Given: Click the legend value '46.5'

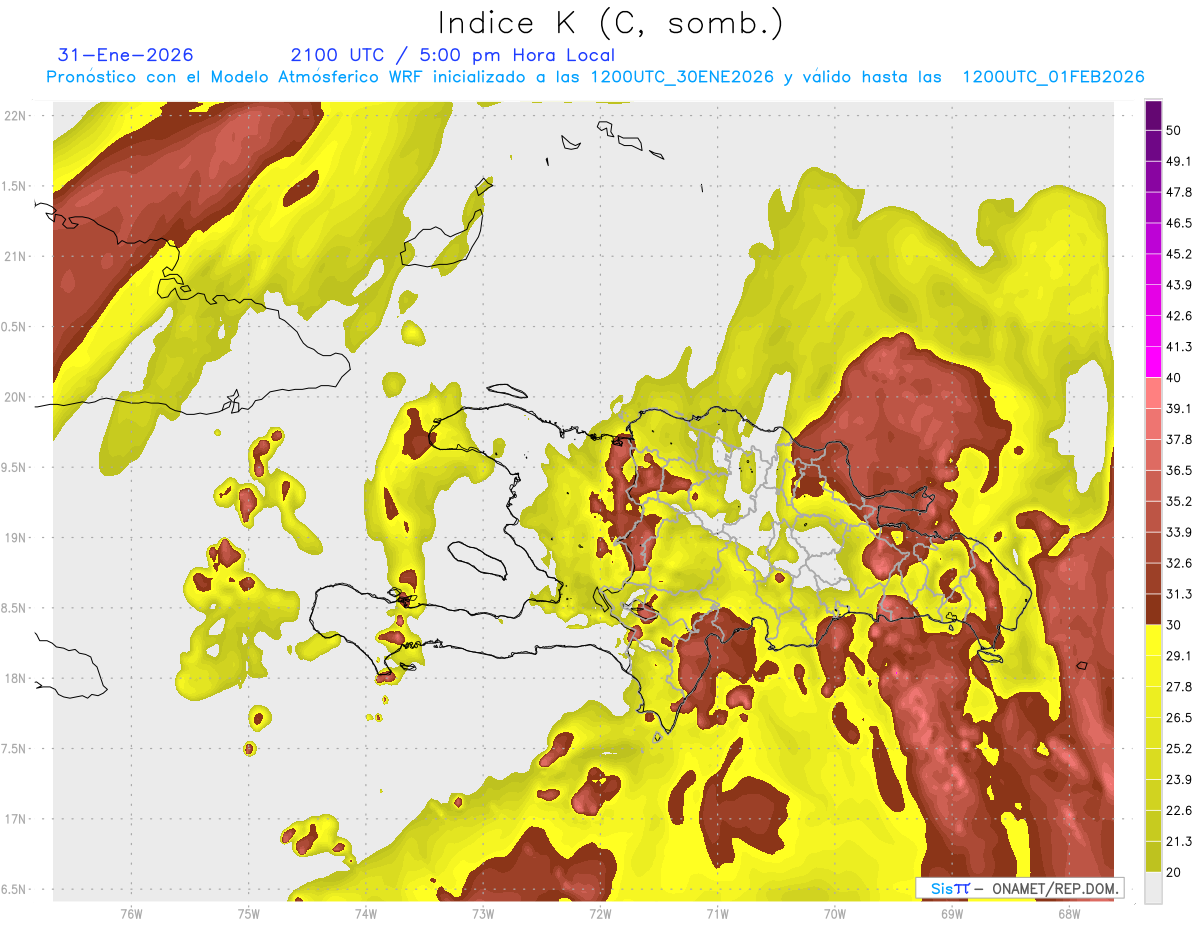Looking at the screenshot, I should (1179, 223).
